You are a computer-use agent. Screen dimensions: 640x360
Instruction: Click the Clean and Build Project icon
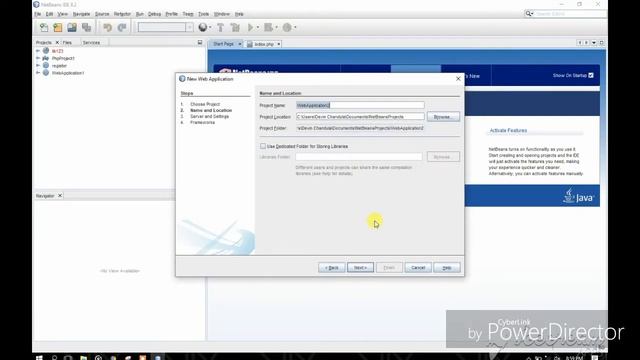tap(235, 27)
